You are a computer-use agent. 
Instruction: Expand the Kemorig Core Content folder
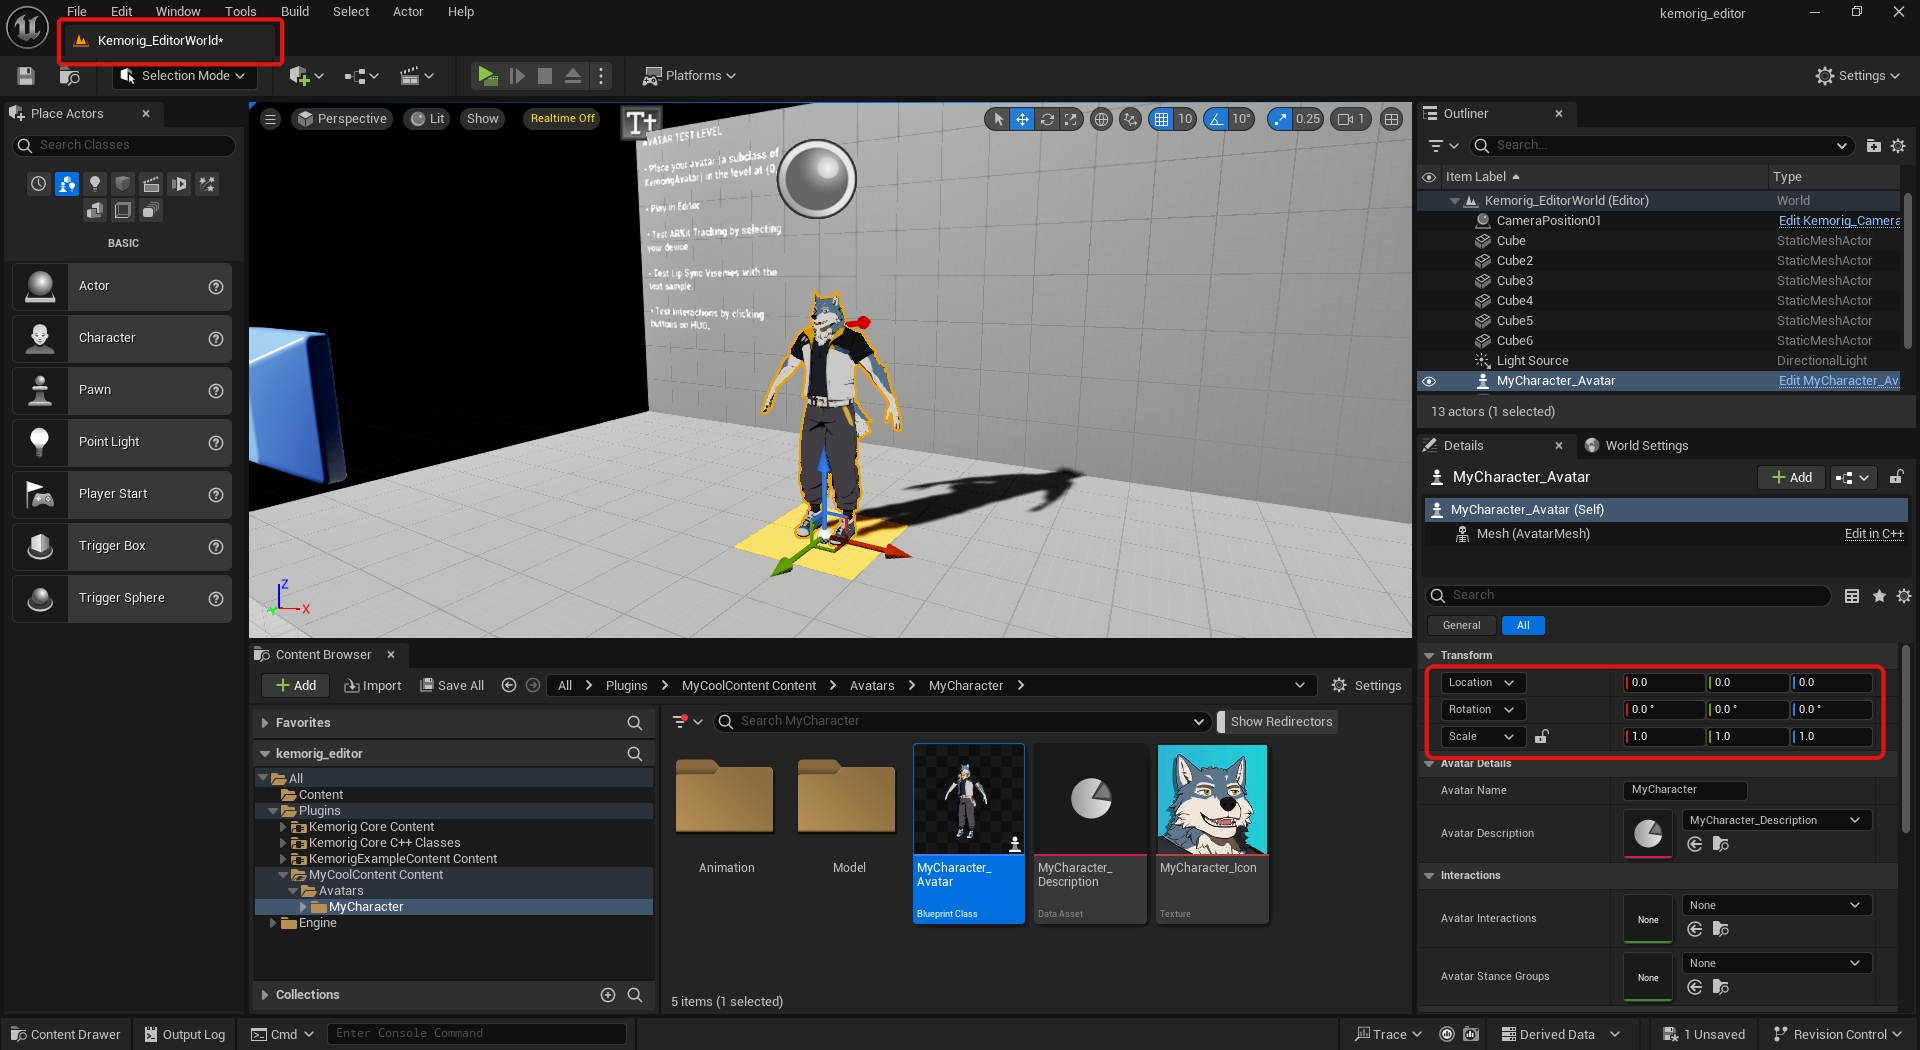[283, 827]
